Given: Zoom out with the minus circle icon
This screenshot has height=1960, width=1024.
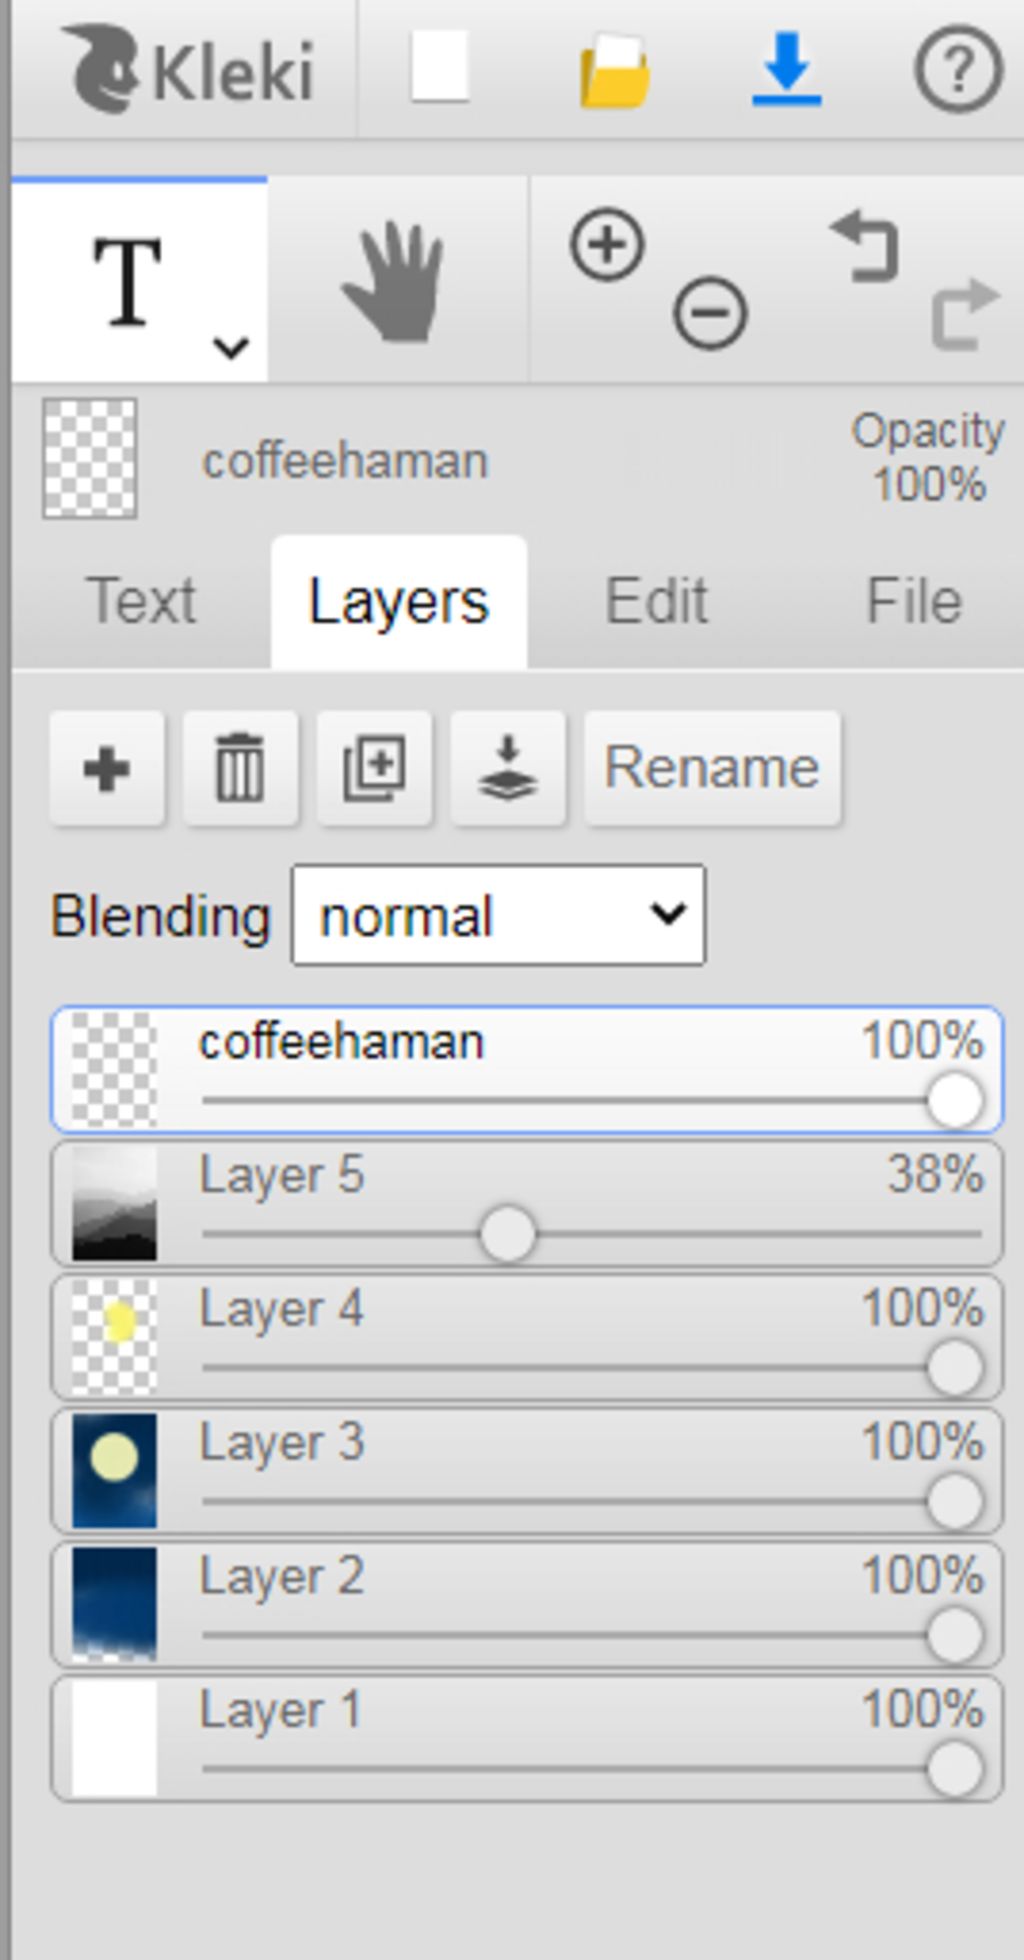Looking at the screenshot, I should [710, 313].
